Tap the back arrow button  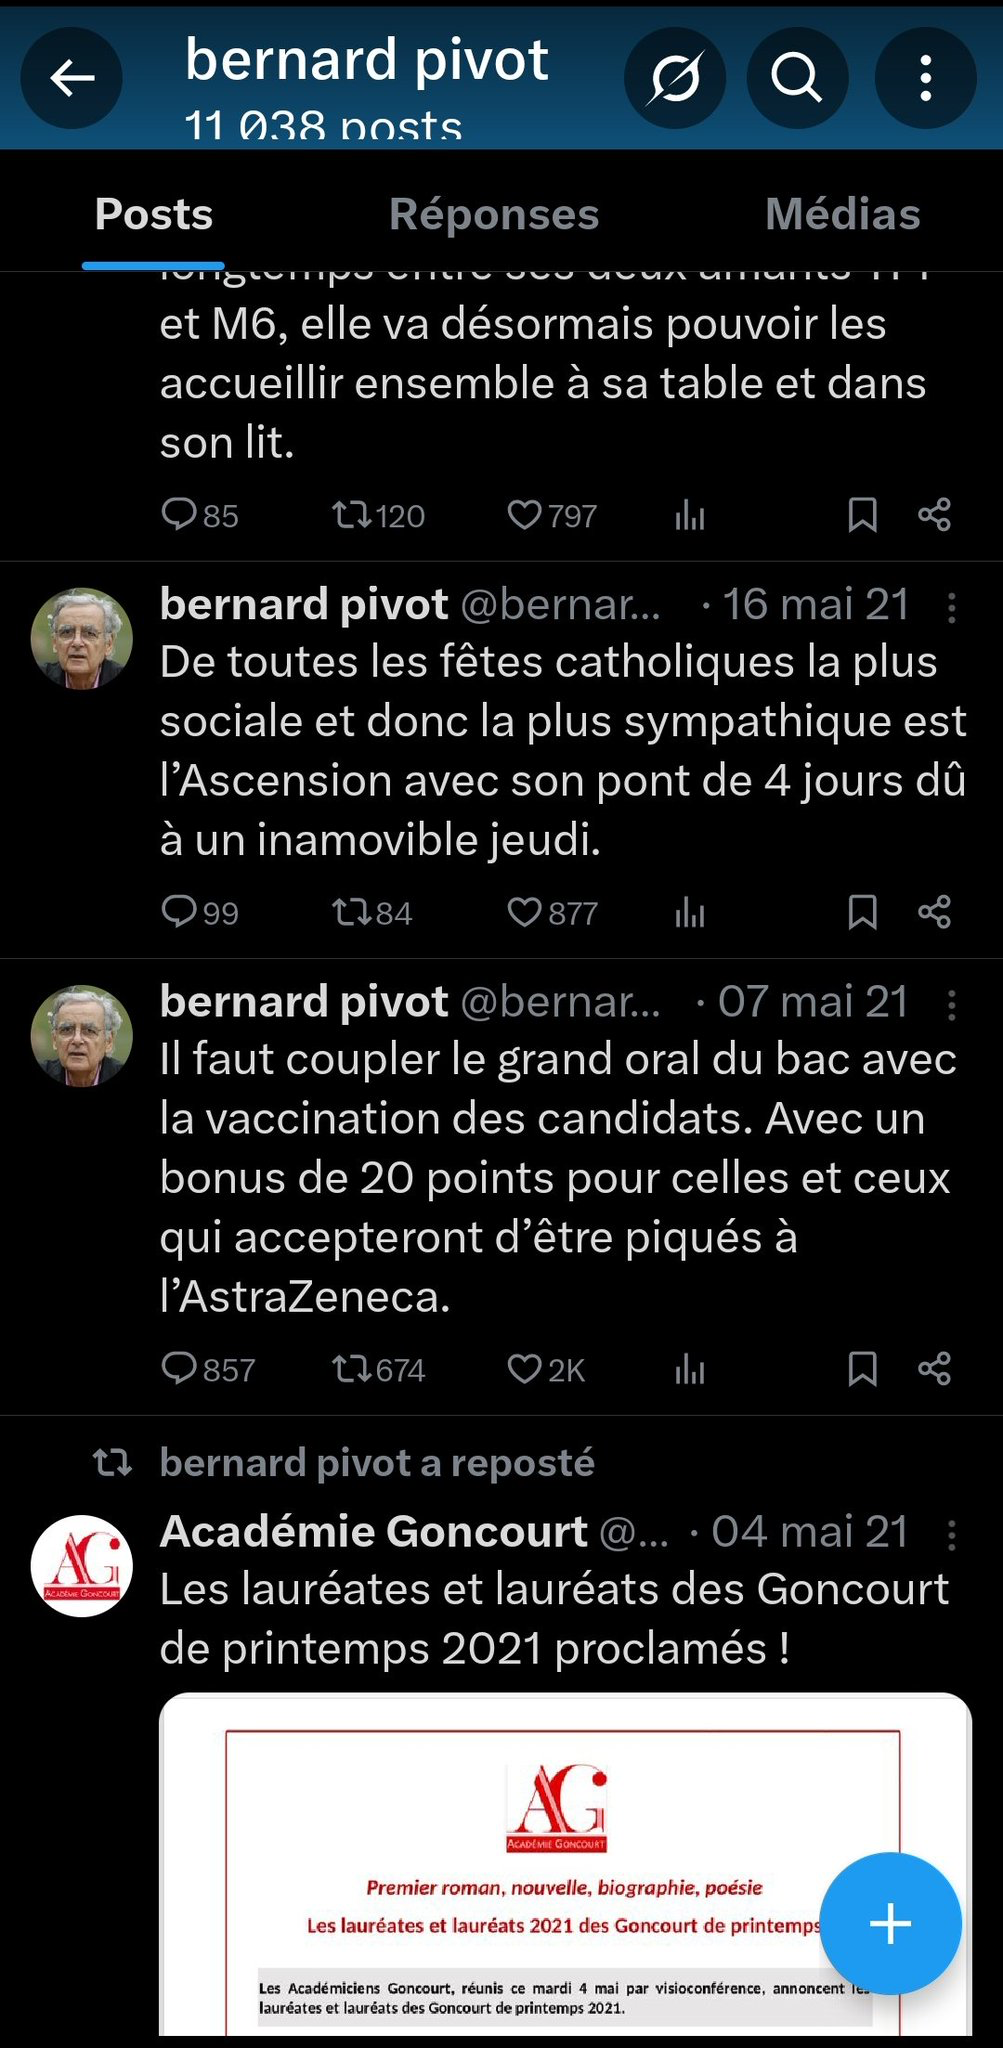click(72, 78)
